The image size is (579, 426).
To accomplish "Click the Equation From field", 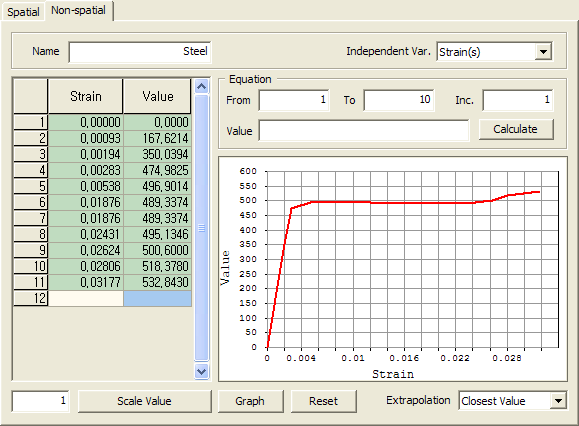I will (x=294, y=100).
